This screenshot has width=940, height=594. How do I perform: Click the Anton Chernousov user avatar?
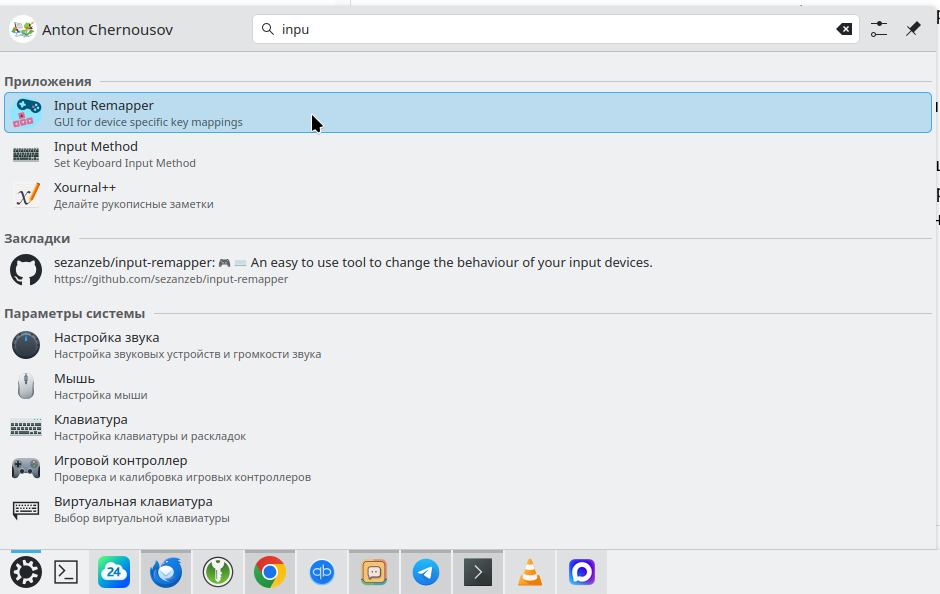(x=23, y=29)
